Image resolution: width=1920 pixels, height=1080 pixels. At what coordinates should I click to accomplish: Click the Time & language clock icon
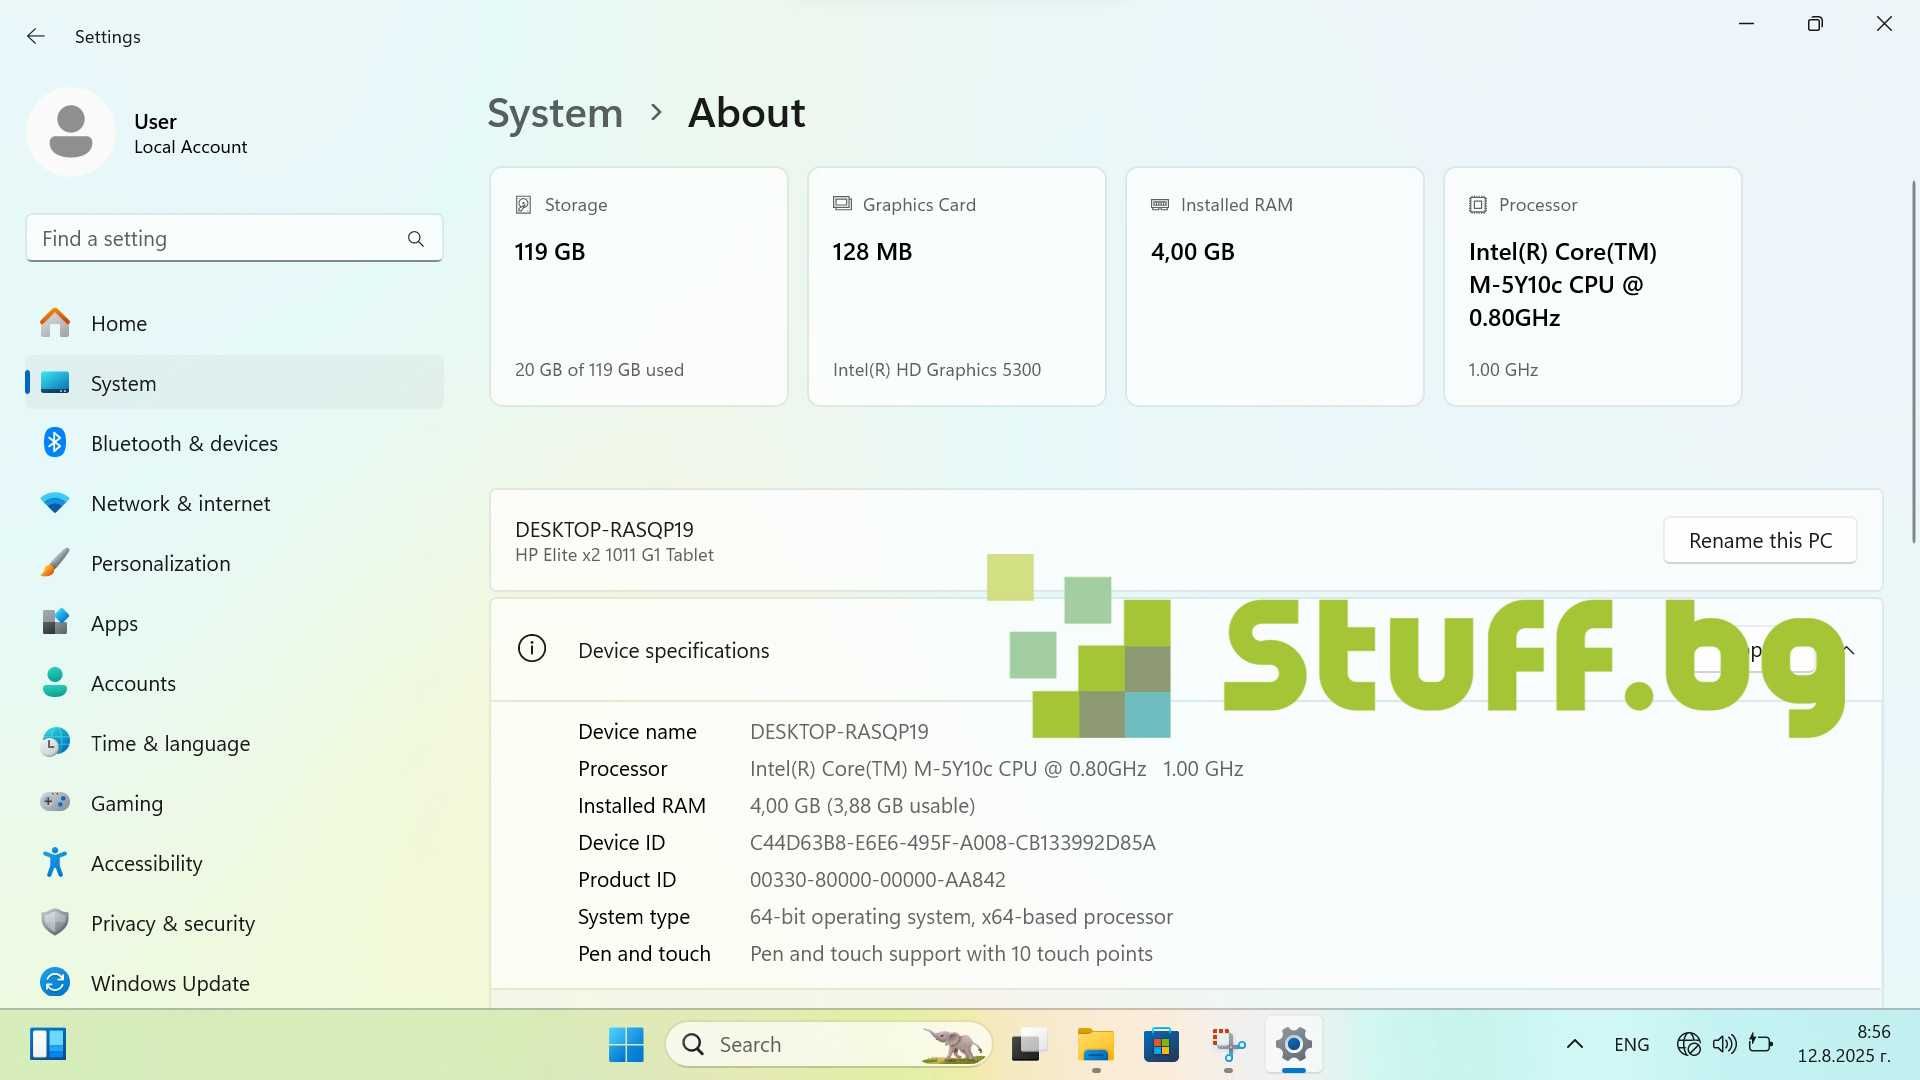(55, 743)
